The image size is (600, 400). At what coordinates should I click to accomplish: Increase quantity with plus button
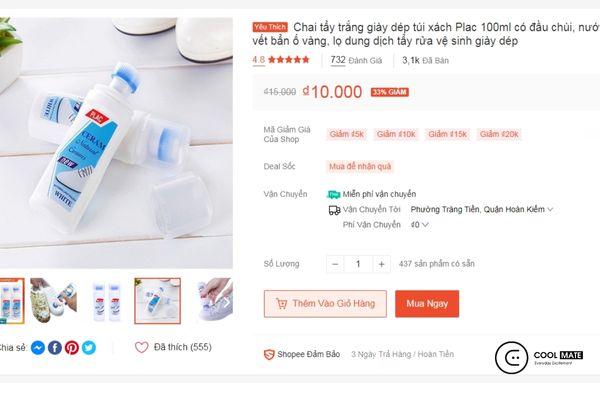[381, 264]
